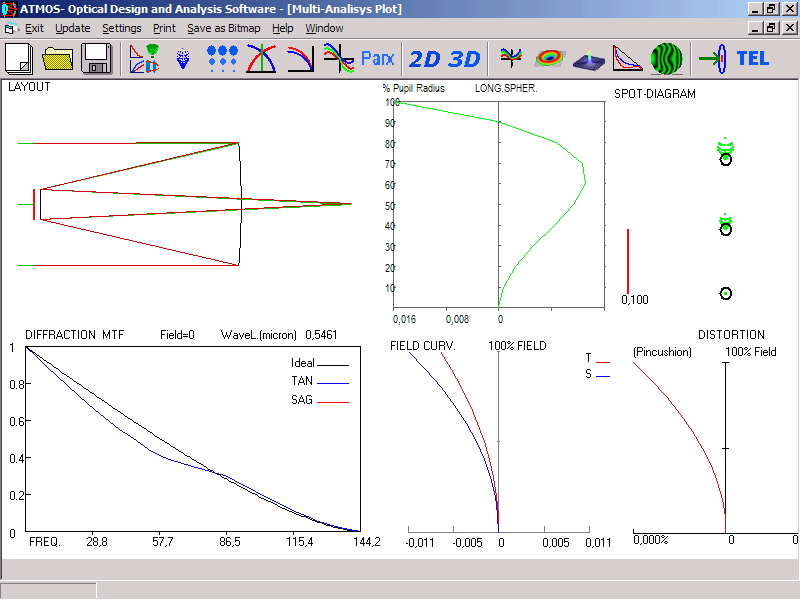Click the longitudinal spherical aberration graph

pos(500,204)
